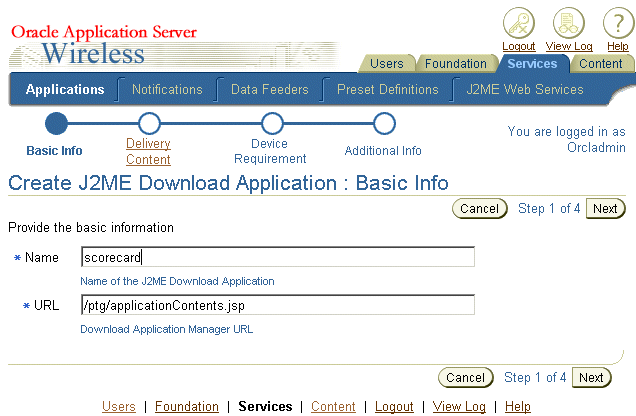
Task: Open the J2ME Web Services subtab
Action: [x=525, y=89]
